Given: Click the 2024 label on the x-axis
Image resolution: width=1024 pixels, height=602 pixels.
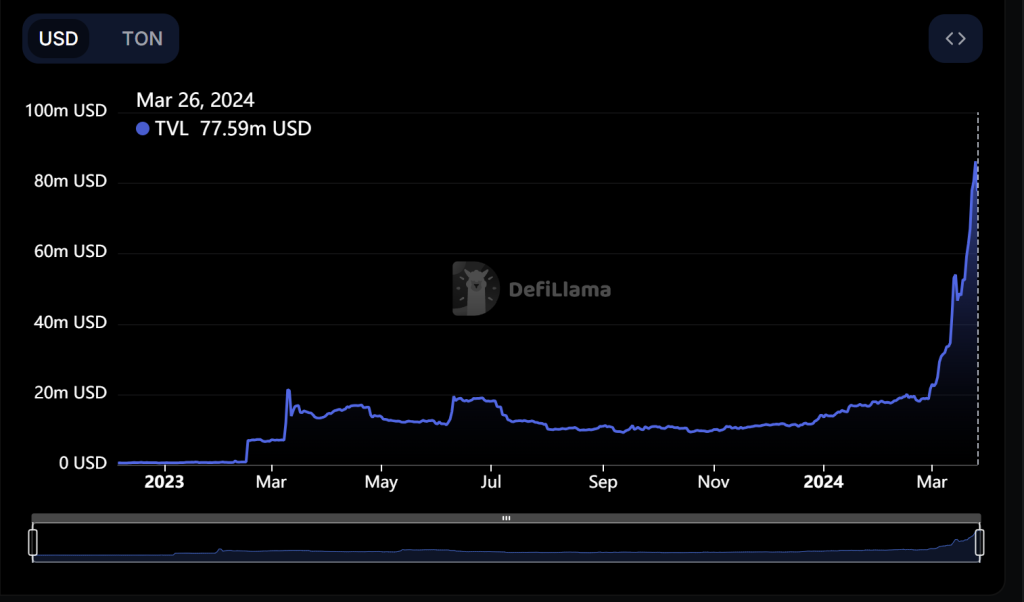Looking at the screenshot, I should (x=823, y=482).
